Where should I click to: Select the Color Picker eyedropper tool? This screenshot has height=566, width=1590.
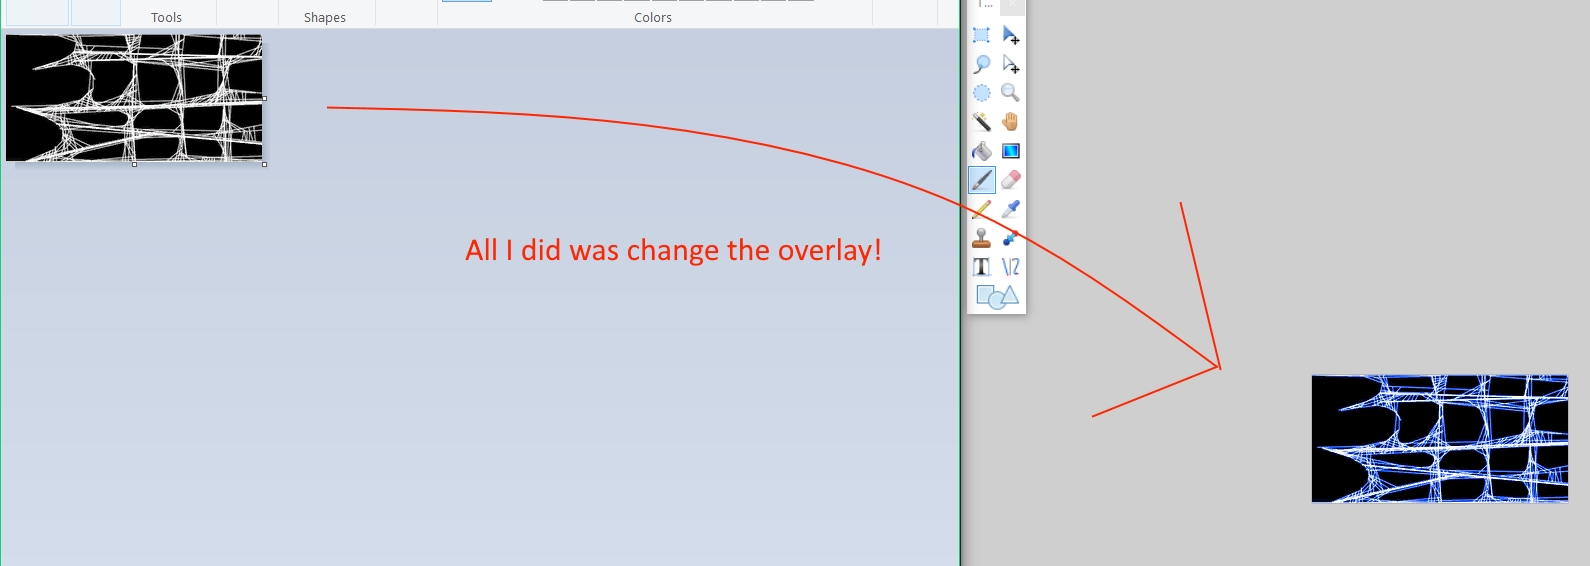click(x=1011, y=209)
